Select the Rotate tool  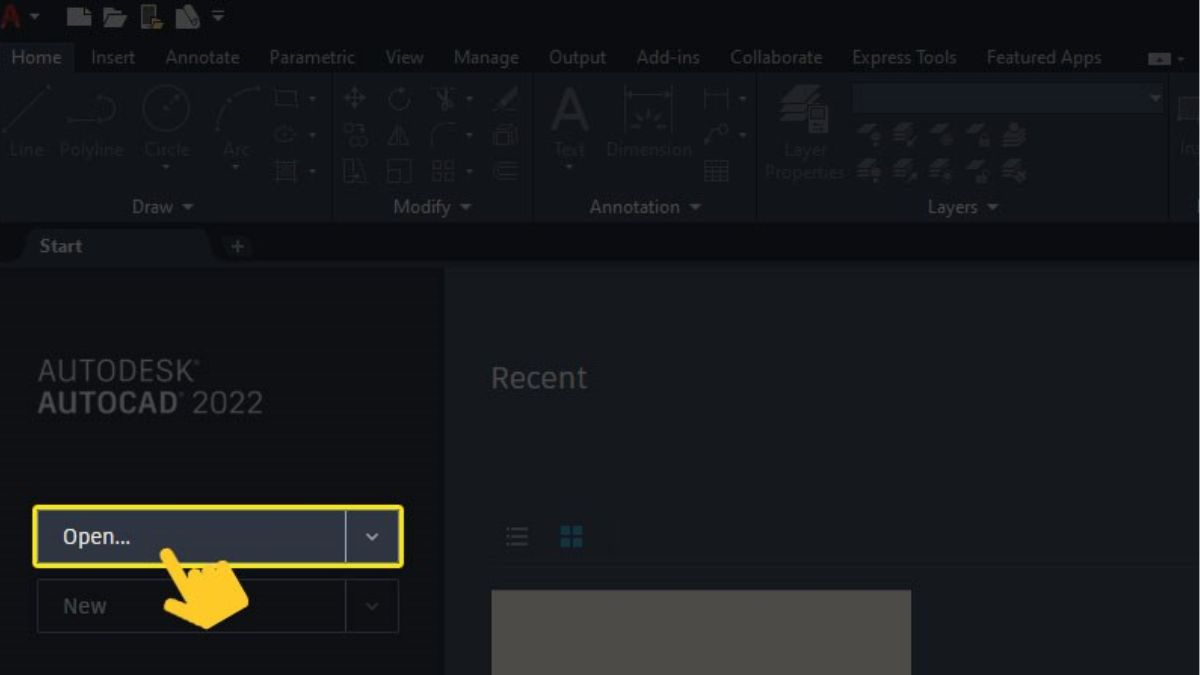399,98
